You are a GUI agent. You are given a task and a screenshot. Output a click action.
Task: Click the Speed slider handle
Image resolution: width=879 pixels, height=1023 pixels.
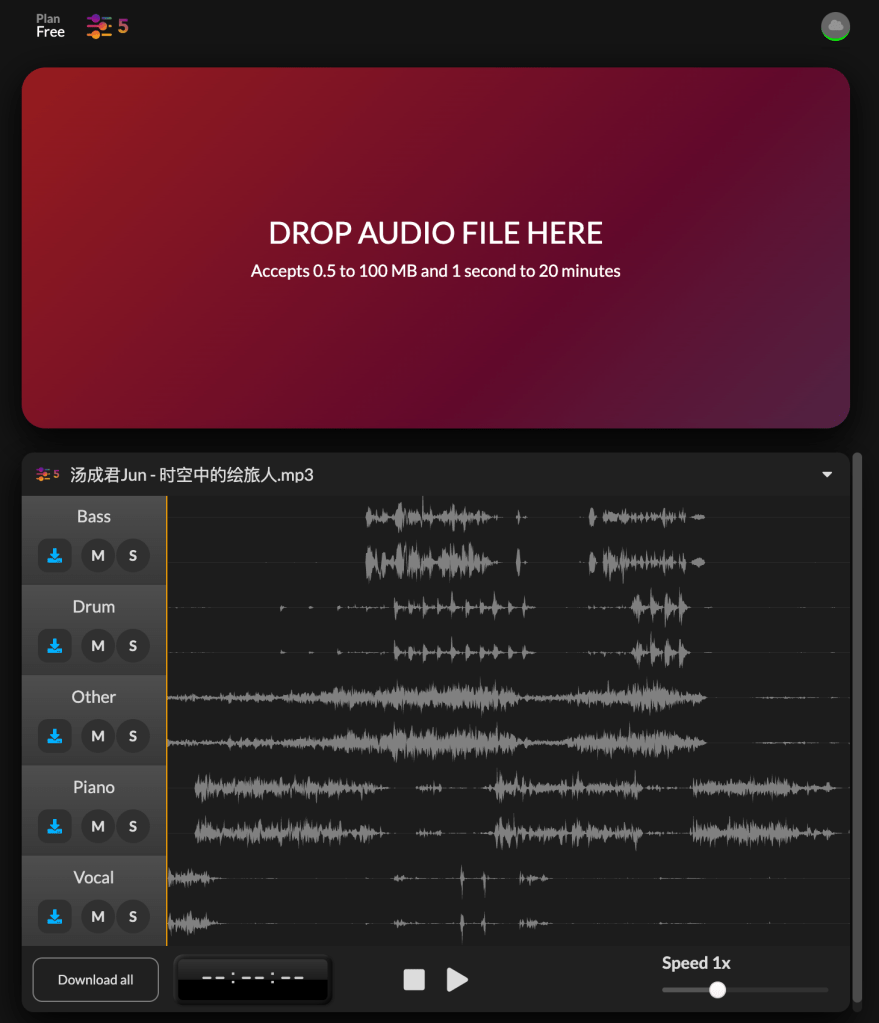[717, 990]
